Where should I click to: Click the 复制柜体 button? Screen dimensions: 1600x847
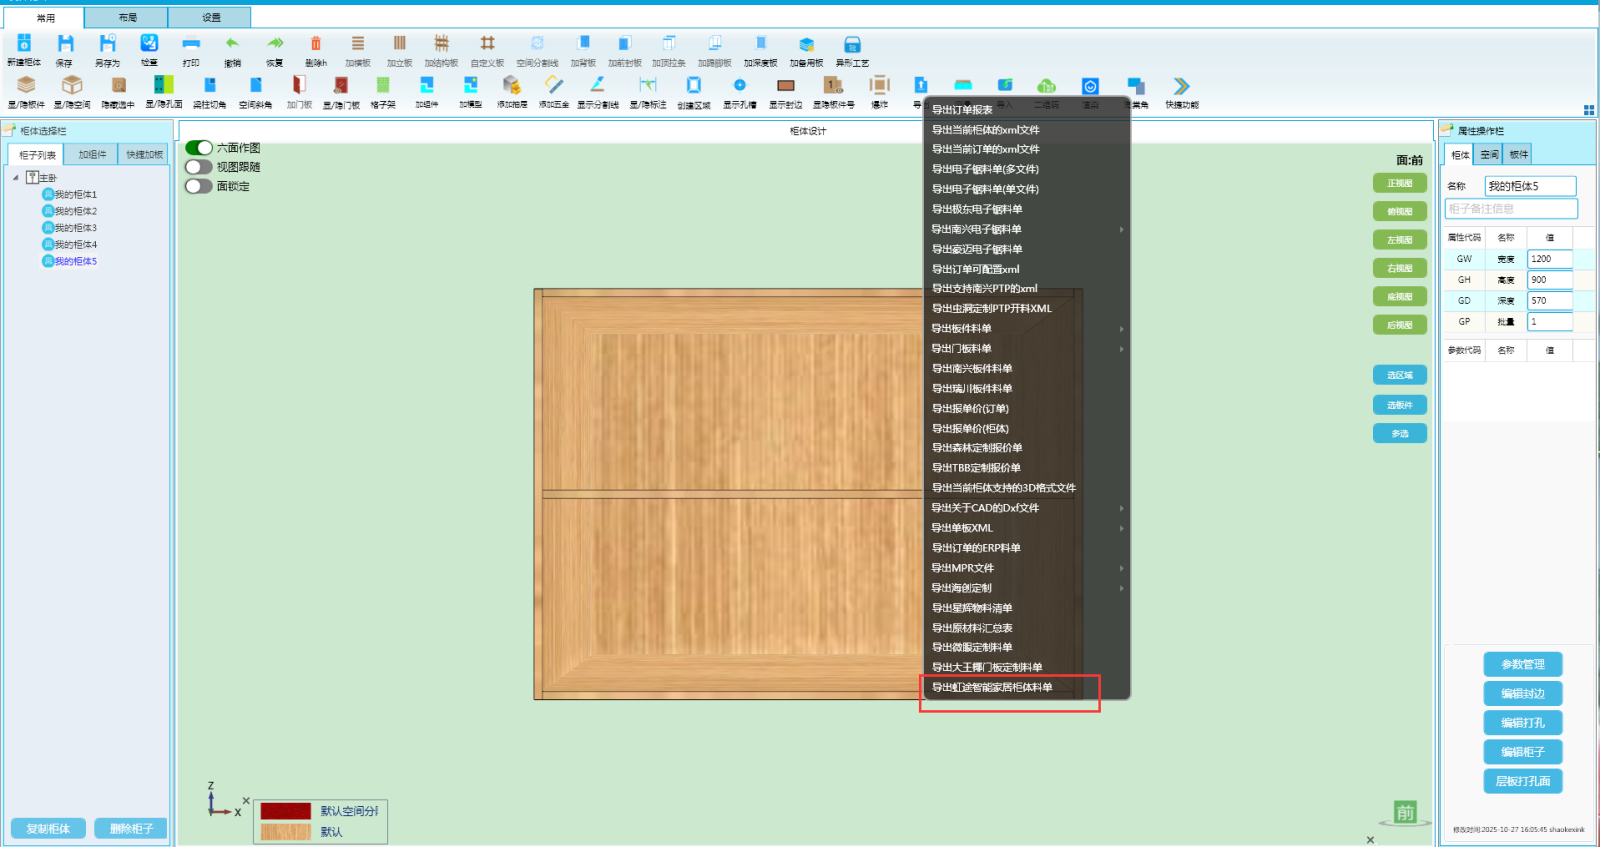(x=48, y=828)
